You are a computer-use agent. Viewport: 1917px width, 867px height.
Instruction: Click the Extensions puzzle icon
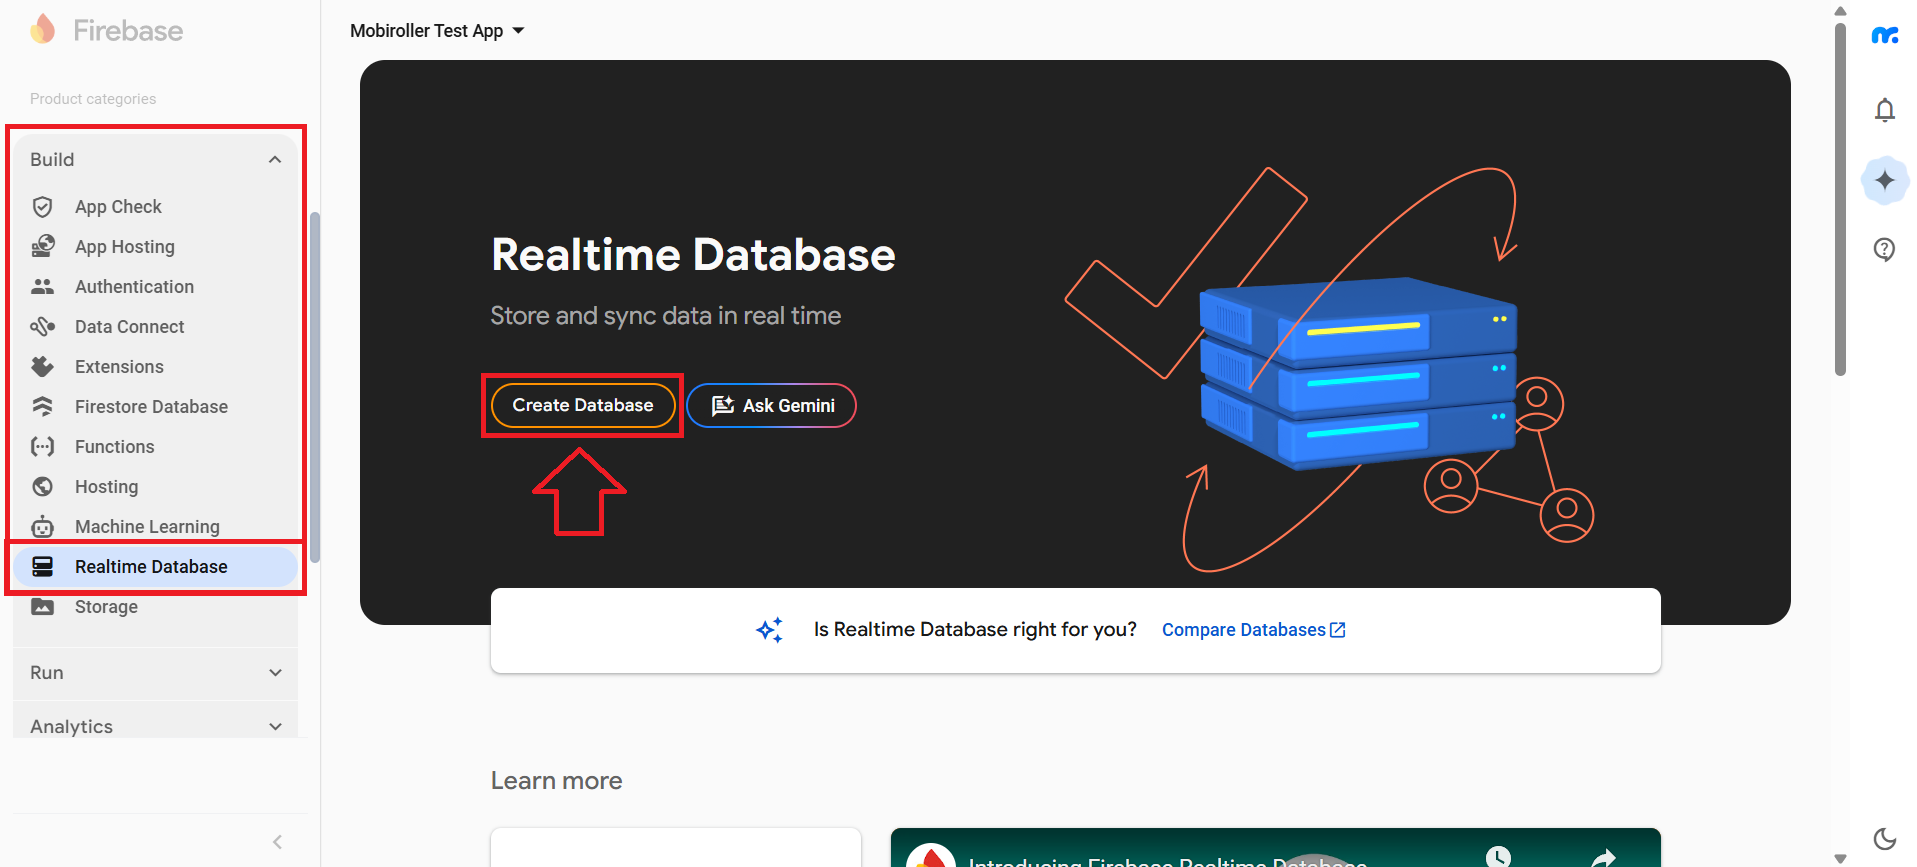[42, 366]
